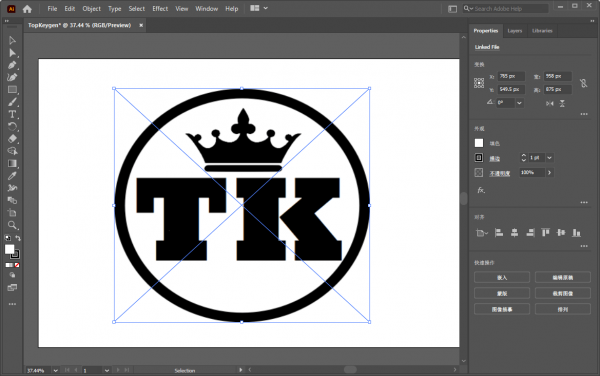Flip vertically in Transform section
The width and height of the screenshot is (600, 376).
[x=562, y=103]
